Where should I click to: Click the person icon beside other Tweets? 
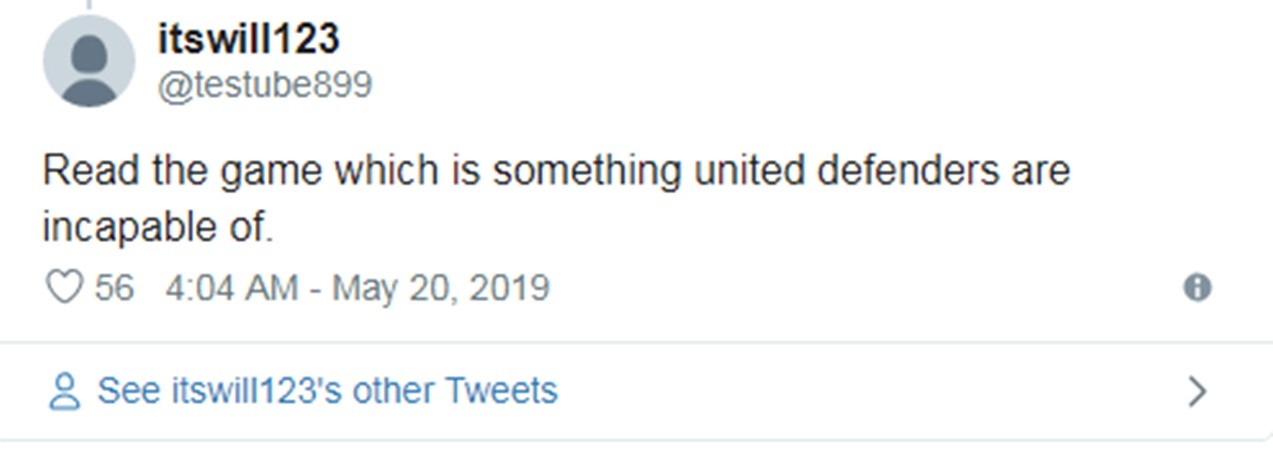(64, 391)
